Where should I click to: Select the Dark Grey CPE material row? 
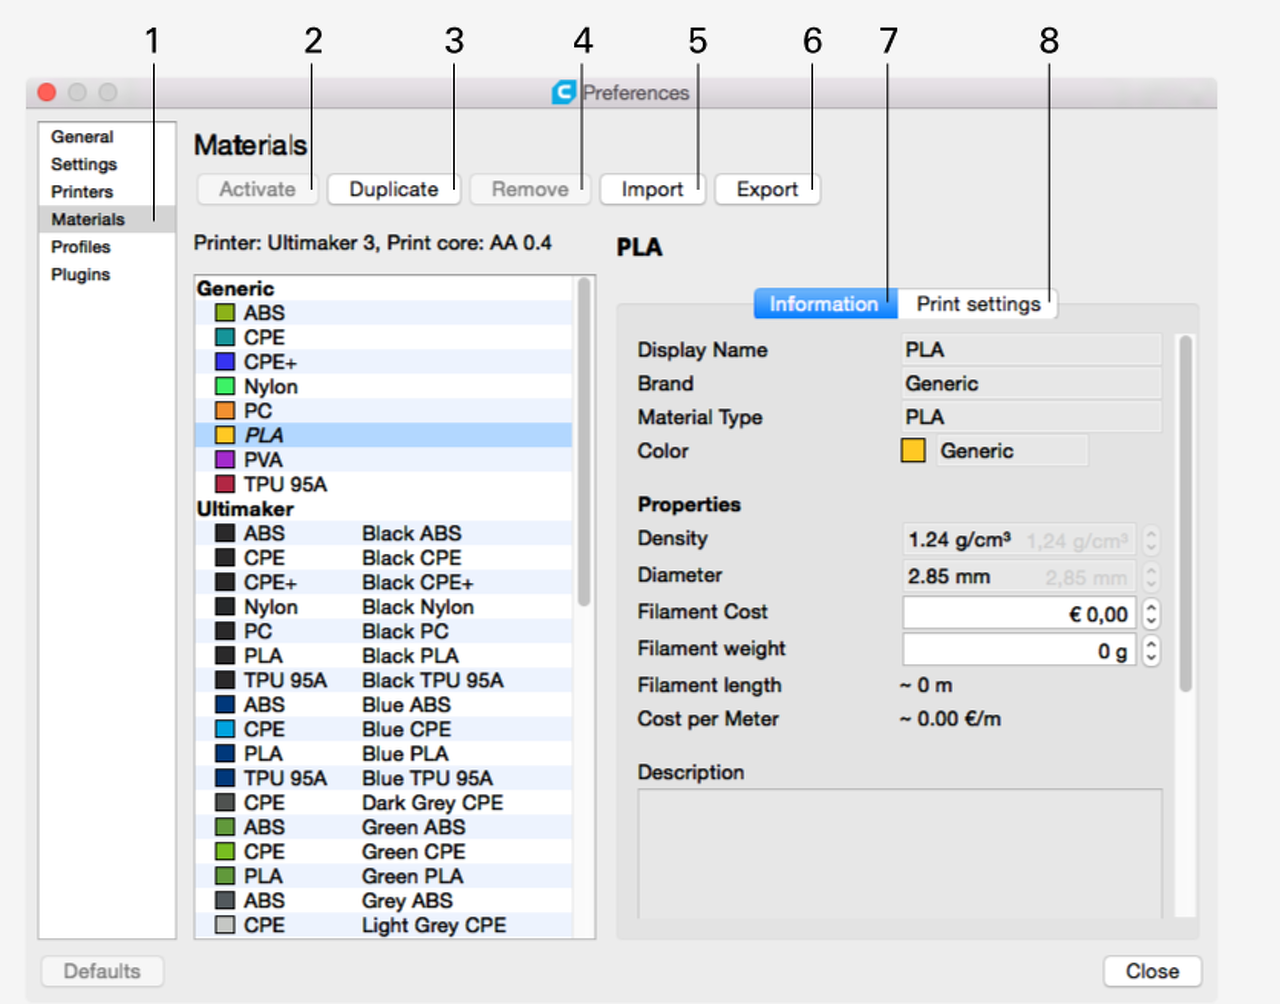(384, 803)
